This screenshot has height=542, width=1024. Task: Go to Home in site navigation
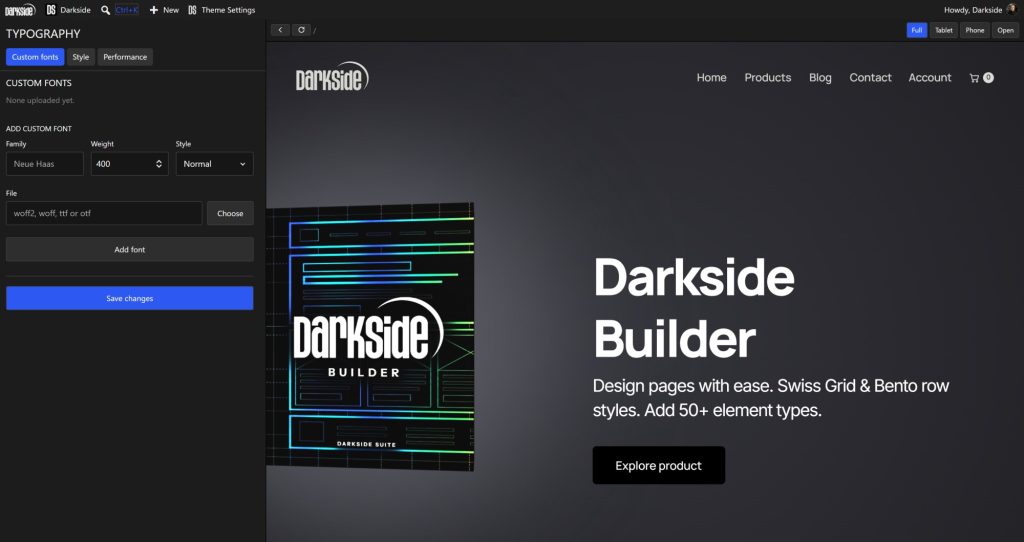point(711,77)
